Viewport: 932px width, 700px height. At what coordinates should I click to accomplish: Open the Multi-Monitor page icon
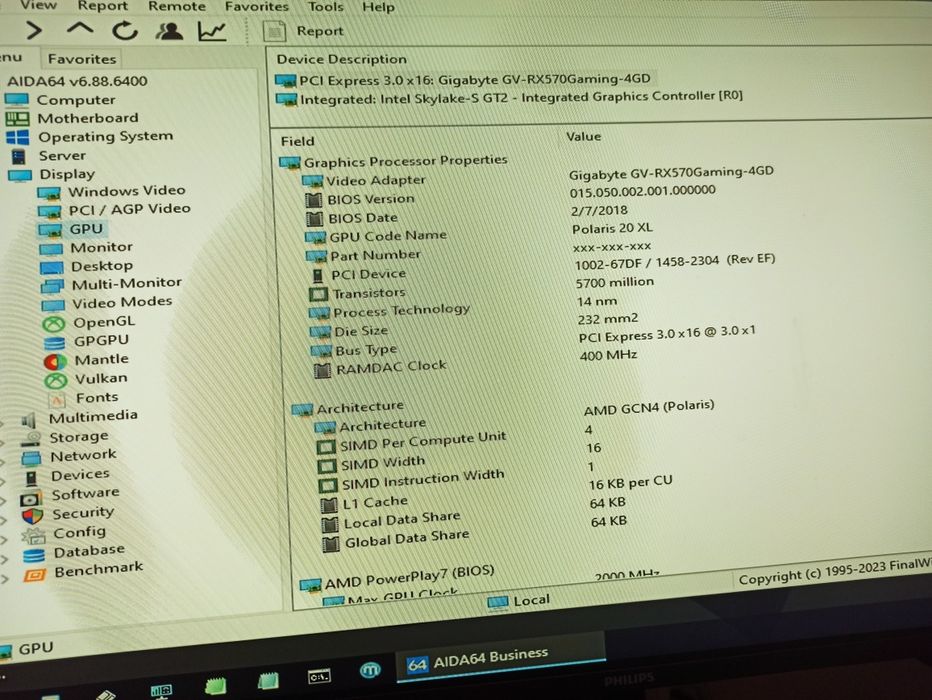tap(52, 286)
